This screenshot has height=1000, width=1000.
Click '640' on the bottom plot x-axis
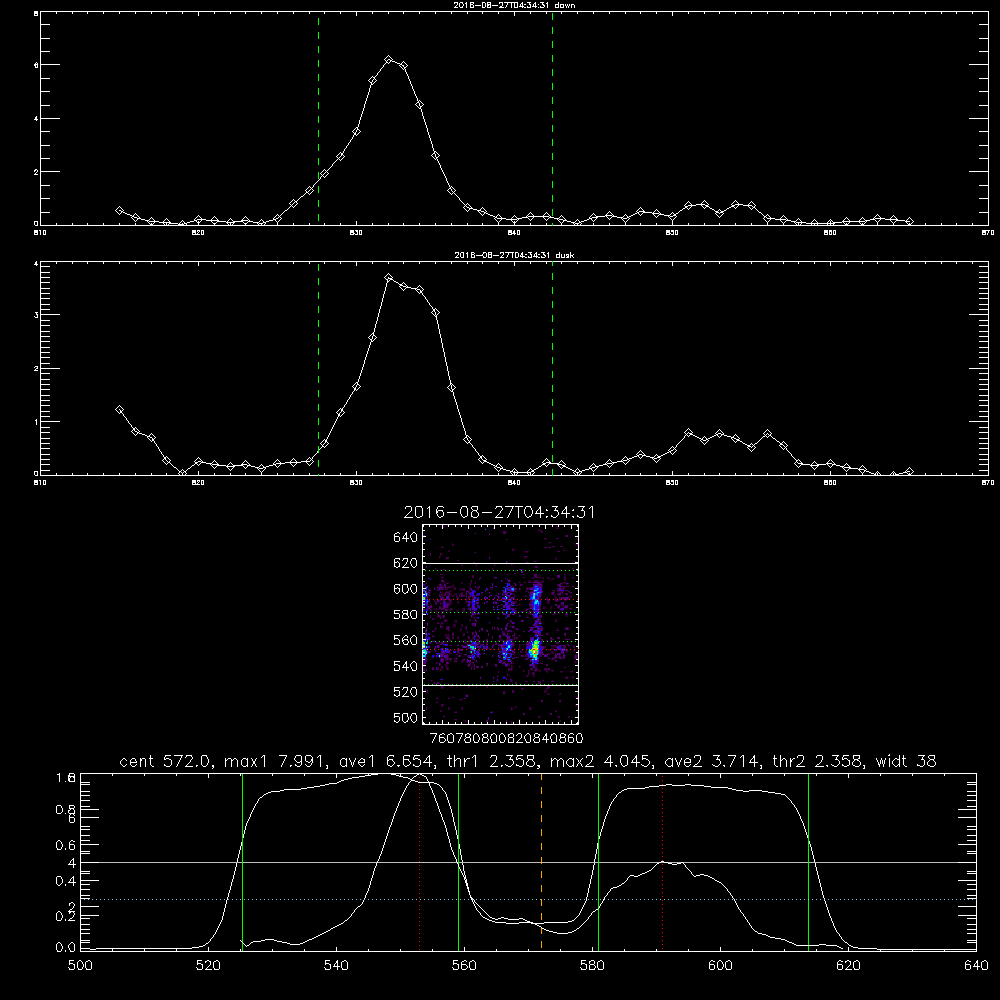click(x=976, y=966)
